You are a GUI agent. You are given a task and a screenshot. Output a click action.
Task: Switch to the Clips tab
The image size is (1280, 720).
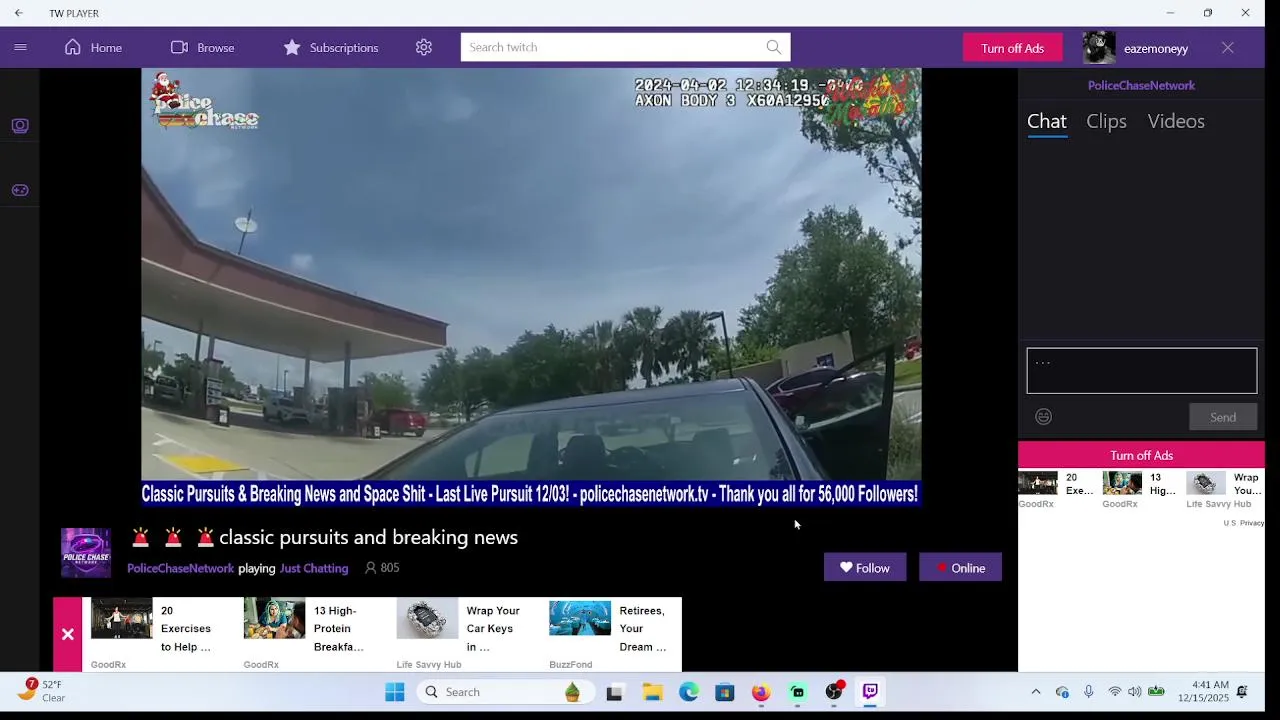point(1106,121)
